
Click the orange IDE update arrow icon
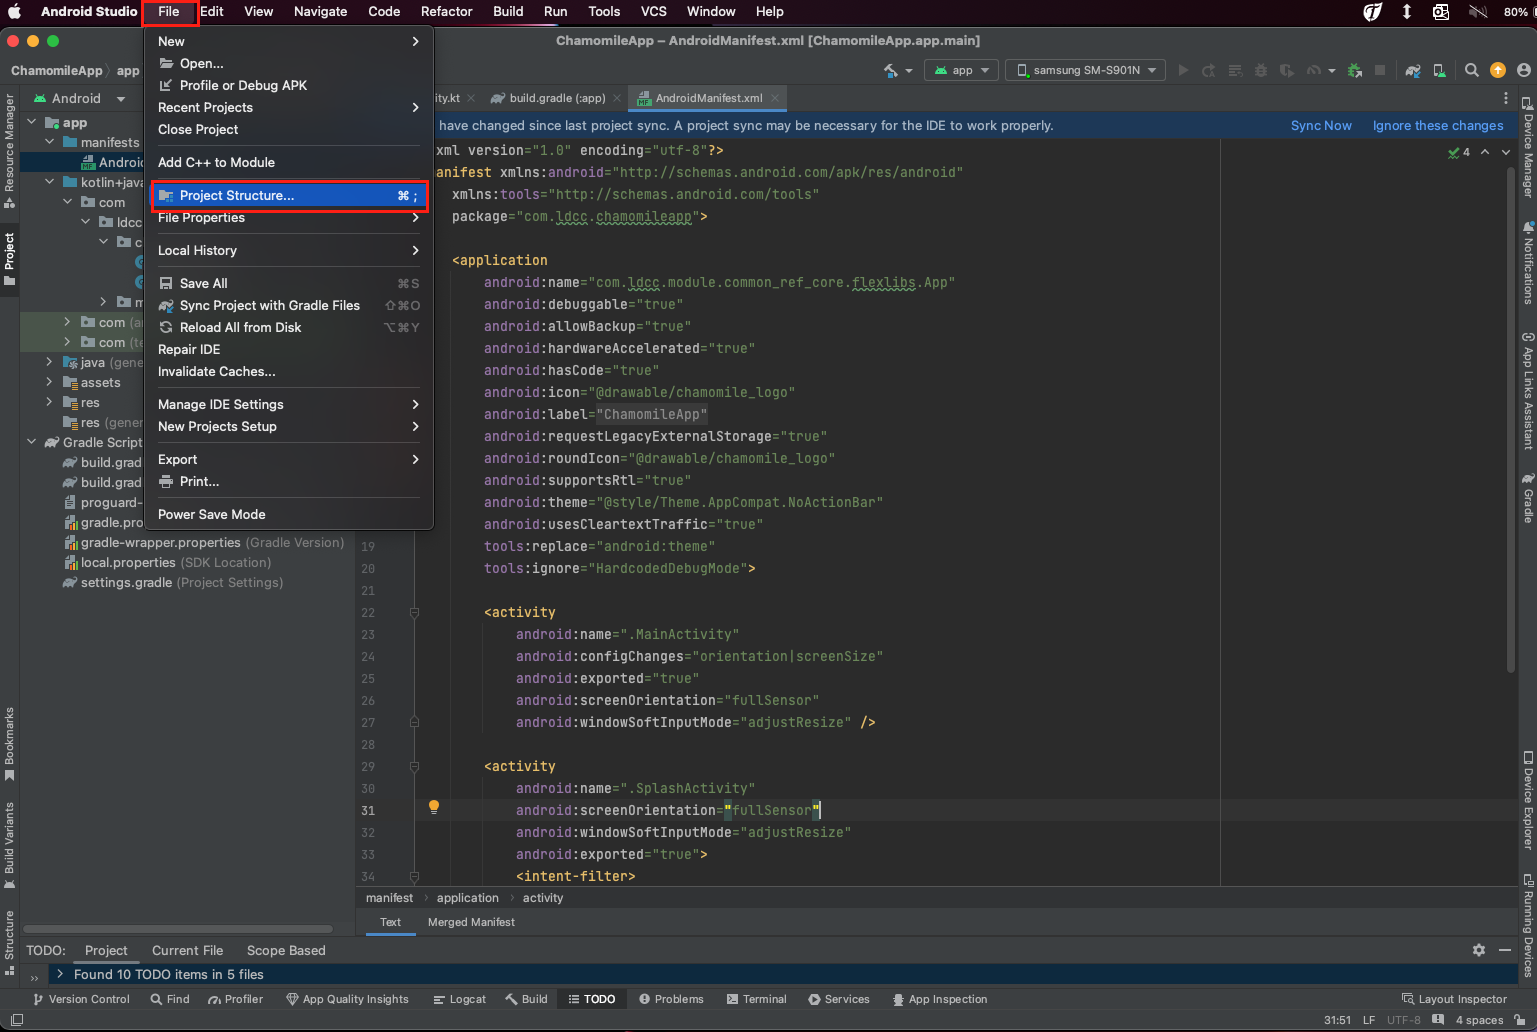point(1497,70)
